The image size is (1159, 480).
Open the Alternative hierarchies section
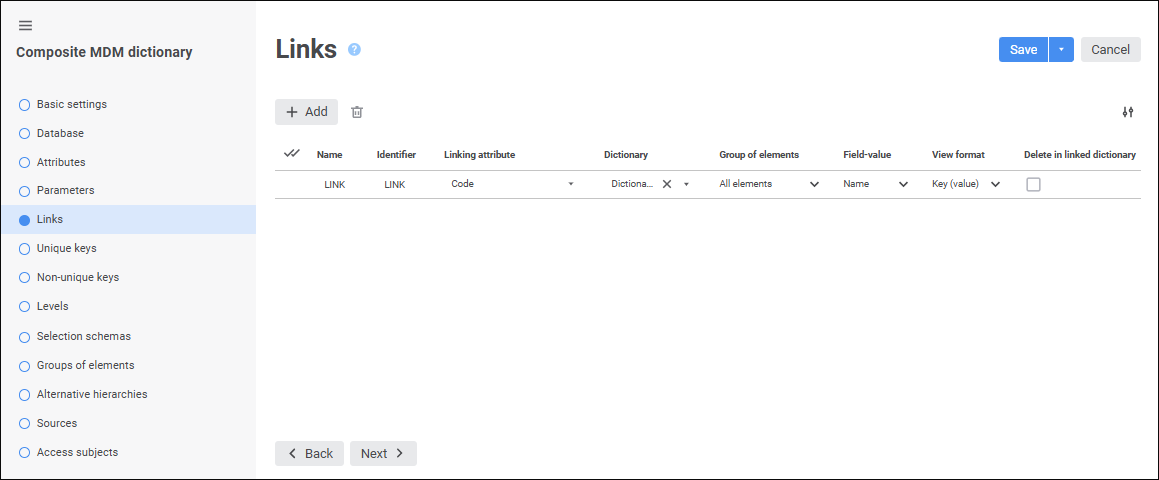click(x=91, y=394)
